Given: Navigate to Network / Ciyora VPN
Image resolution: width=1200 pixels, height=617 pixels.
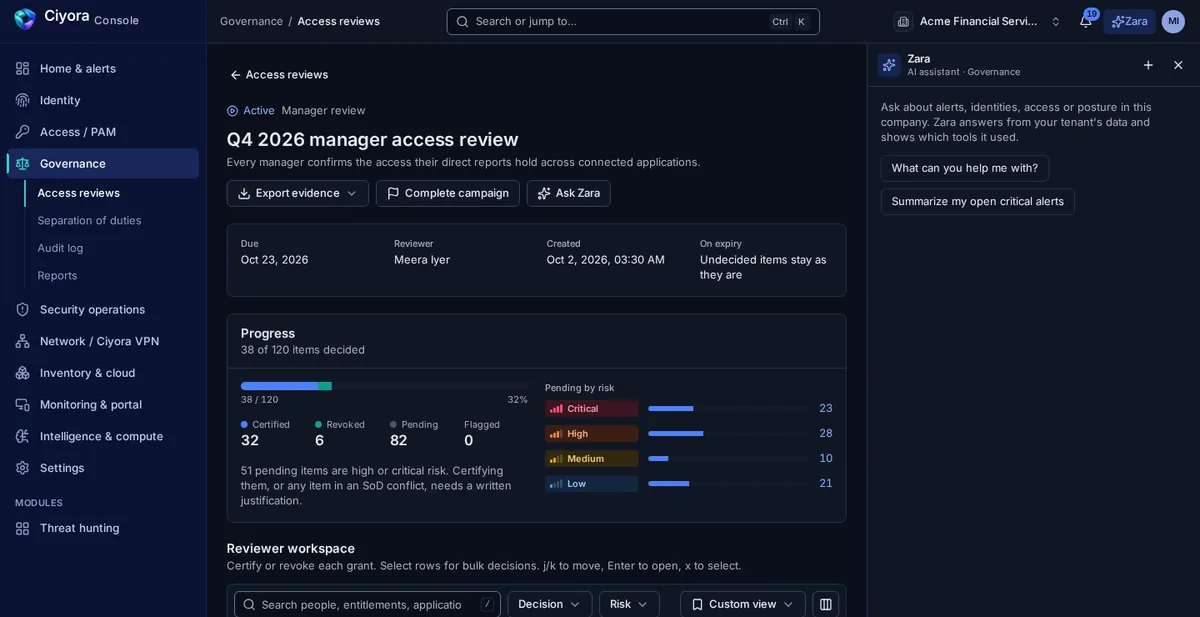Looking at the screenshot, I should [103, 341].
